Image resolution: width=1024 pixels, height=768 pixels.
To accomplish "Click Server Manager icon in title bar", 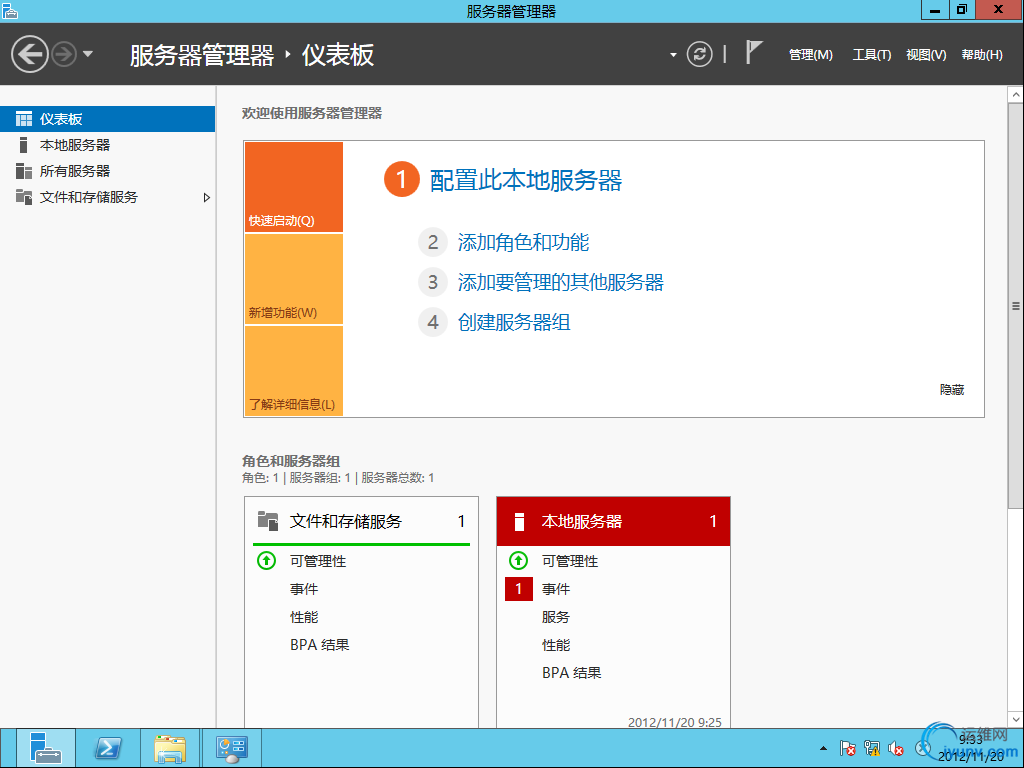I will pos(10,10).
